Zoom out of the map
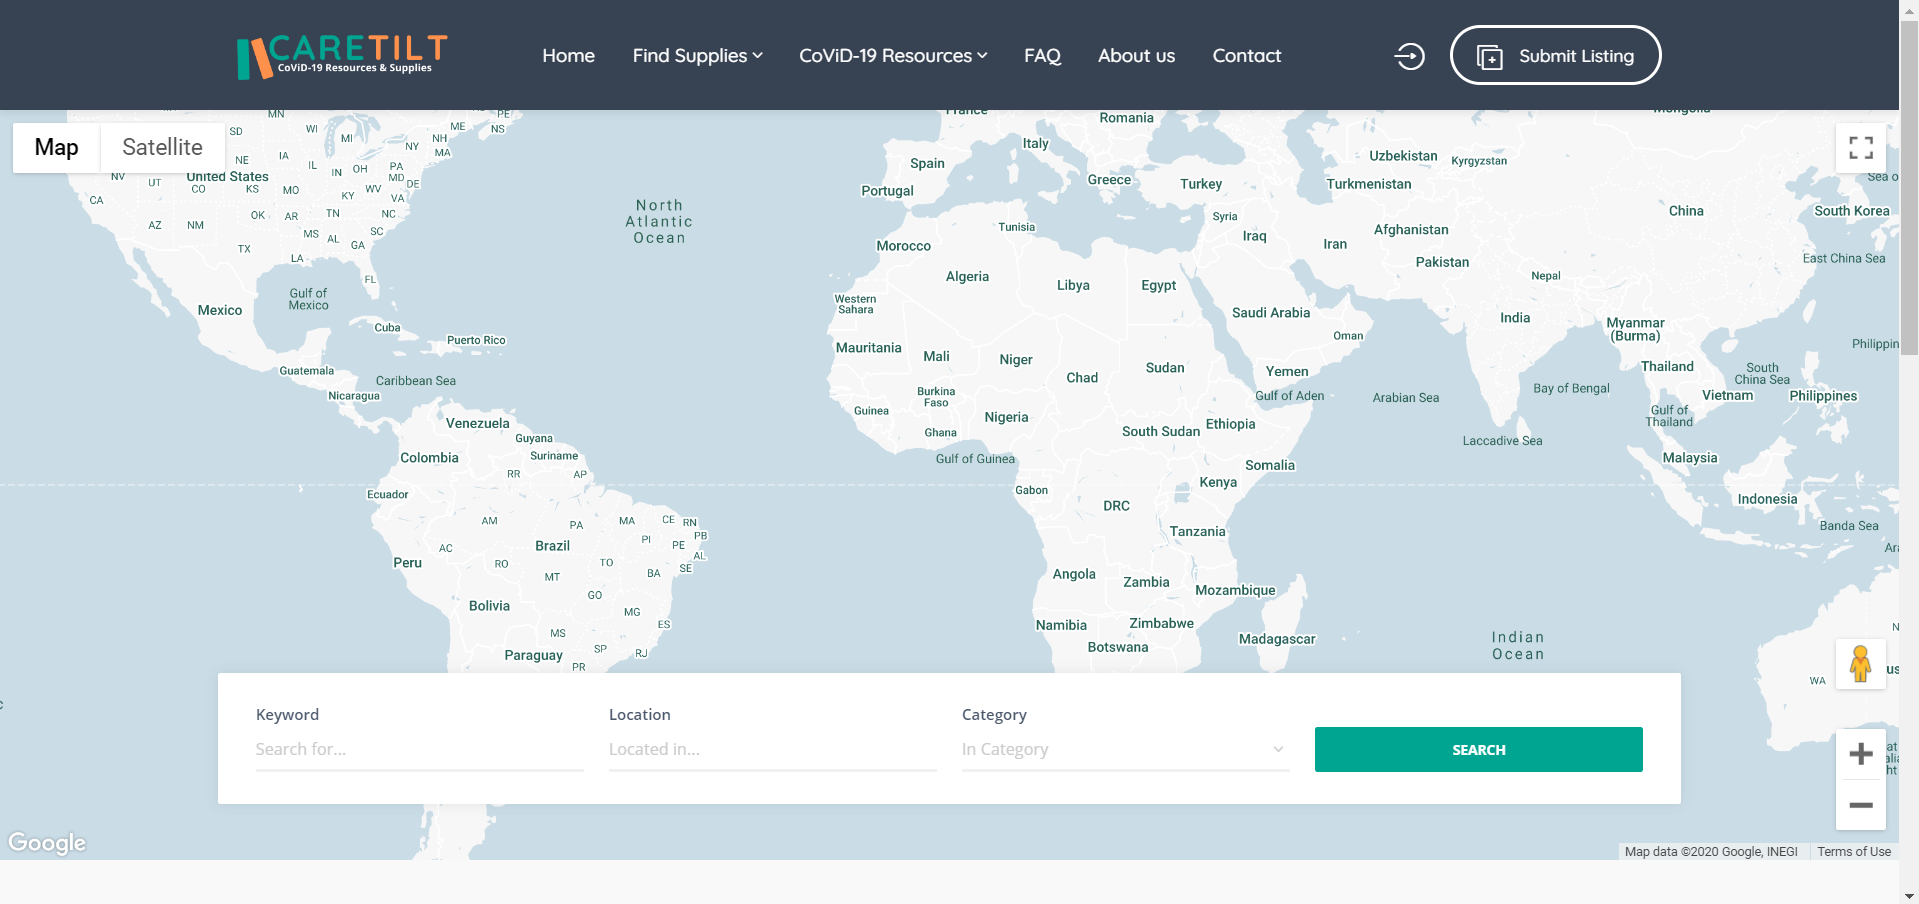The image size is (1919, 904). (x=1861, y=805)
